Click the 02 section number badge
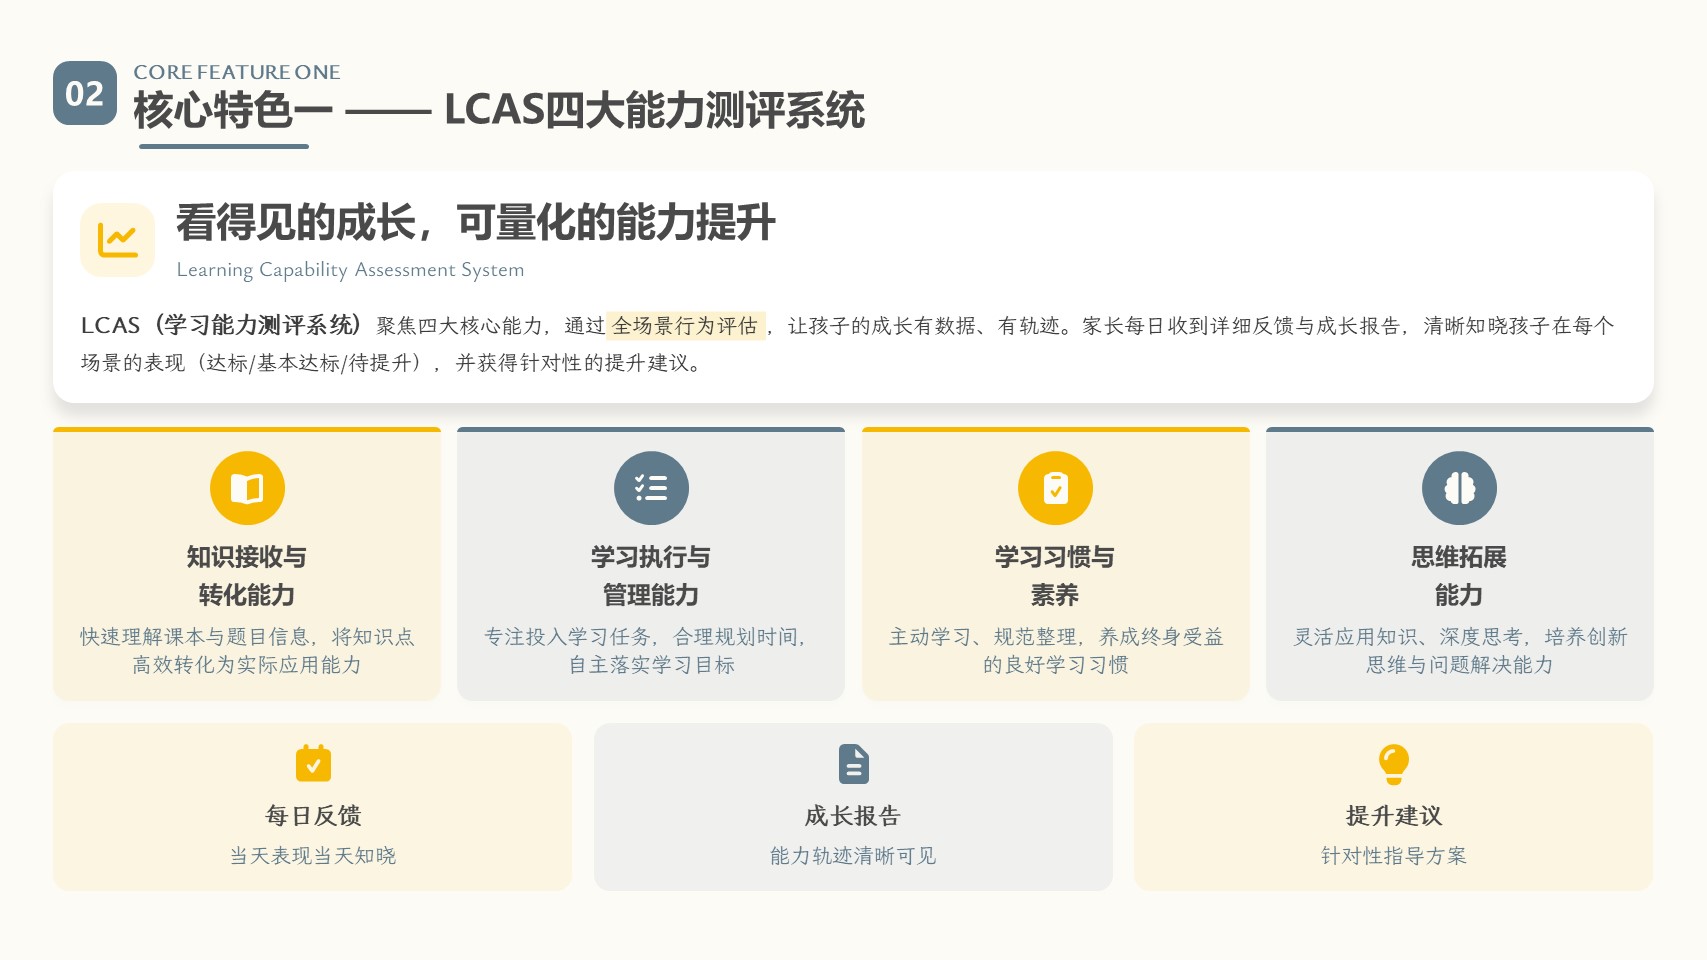 (x=85, y=93)
